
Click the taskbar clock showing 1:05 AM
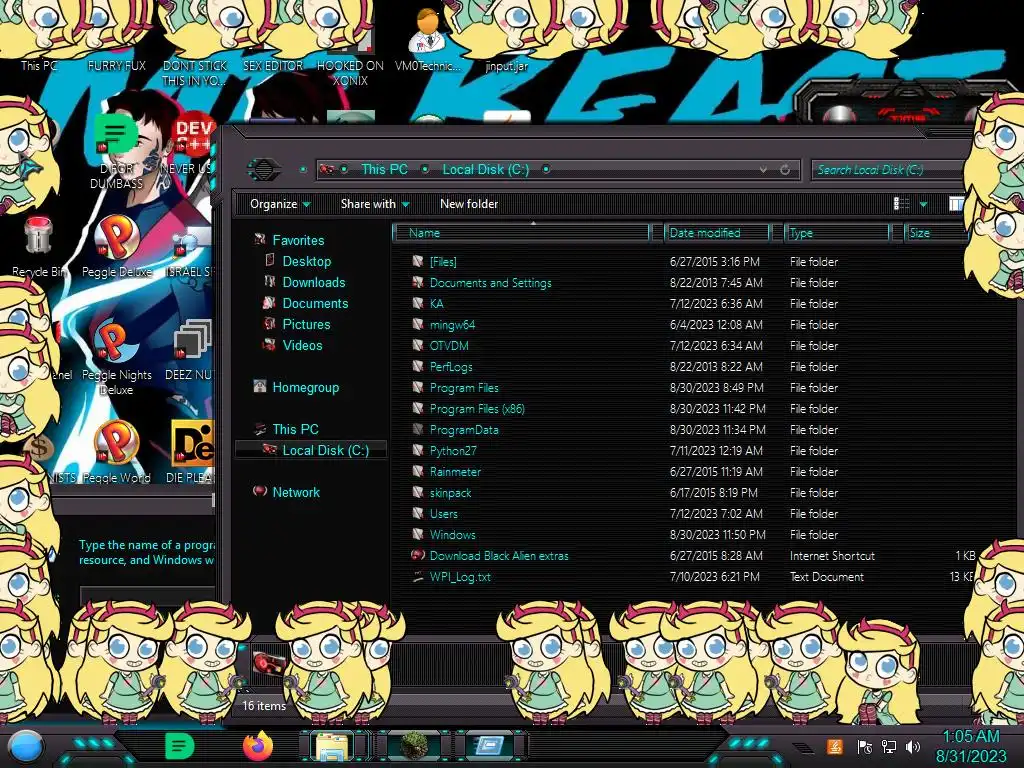coord(971,746)
